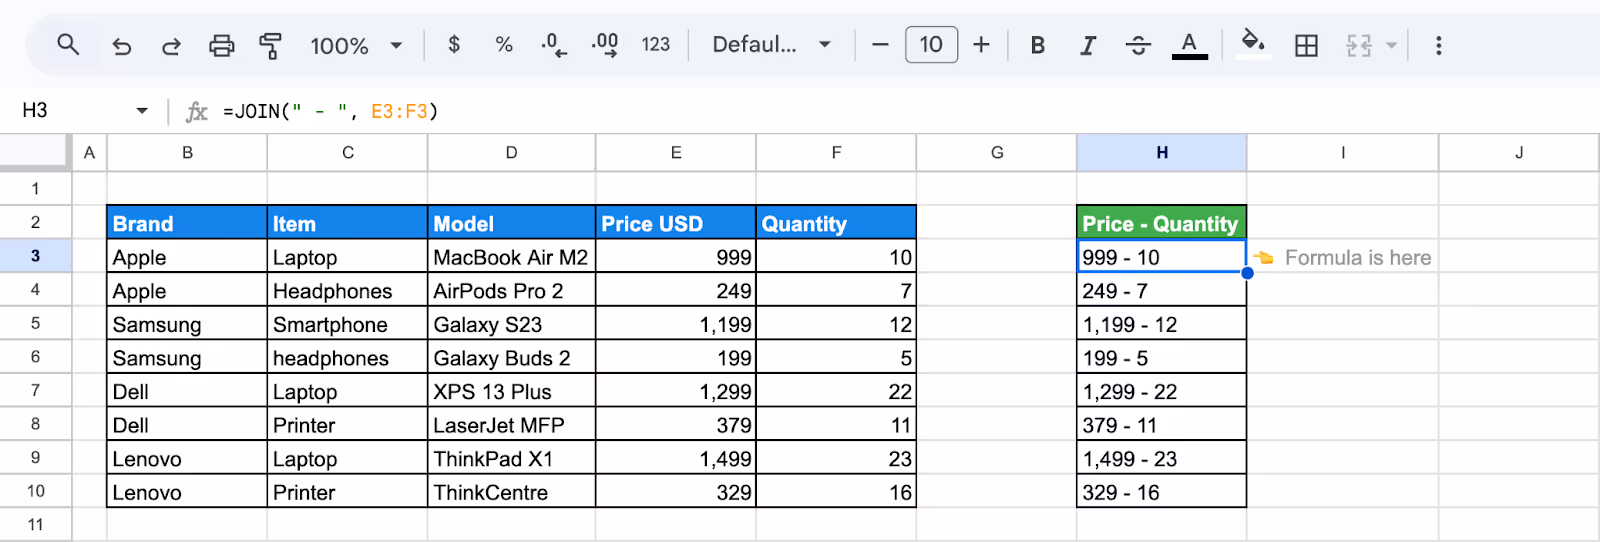This screenshot has width=1600, height=542.
Task: Select cell containing LaserJet MFP
Action: (x=512, y=425)
